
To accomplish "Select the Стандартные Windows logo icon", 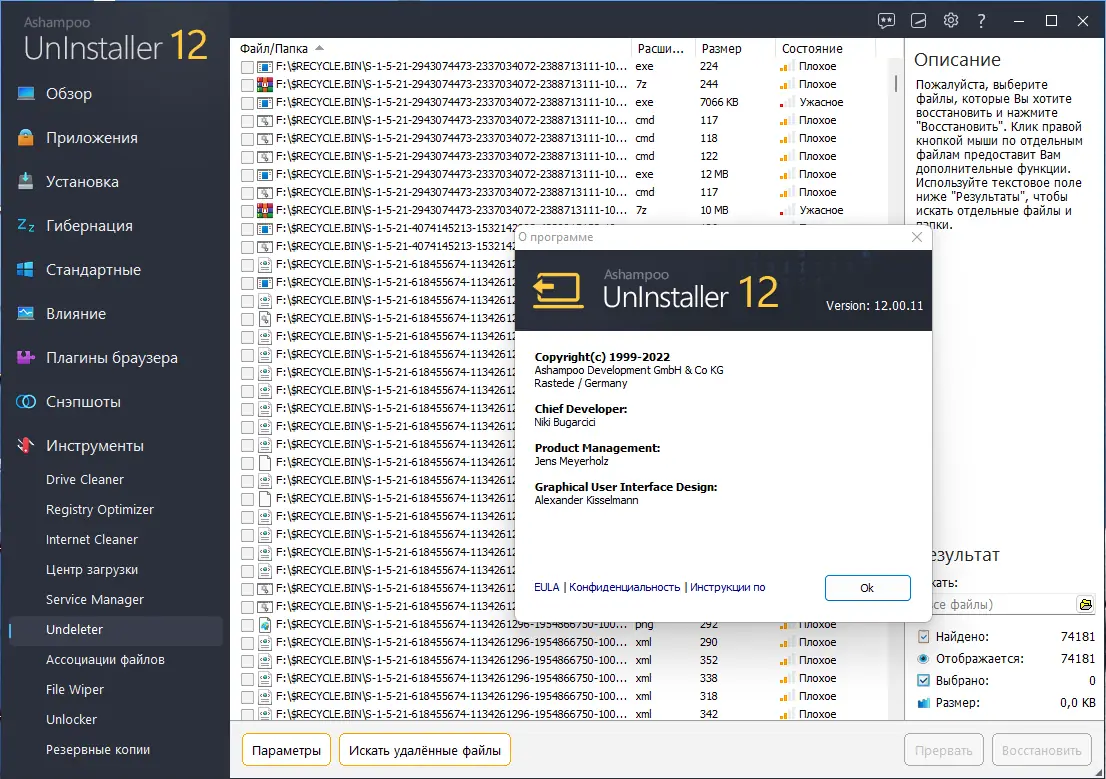I will [x=25, y=270].
